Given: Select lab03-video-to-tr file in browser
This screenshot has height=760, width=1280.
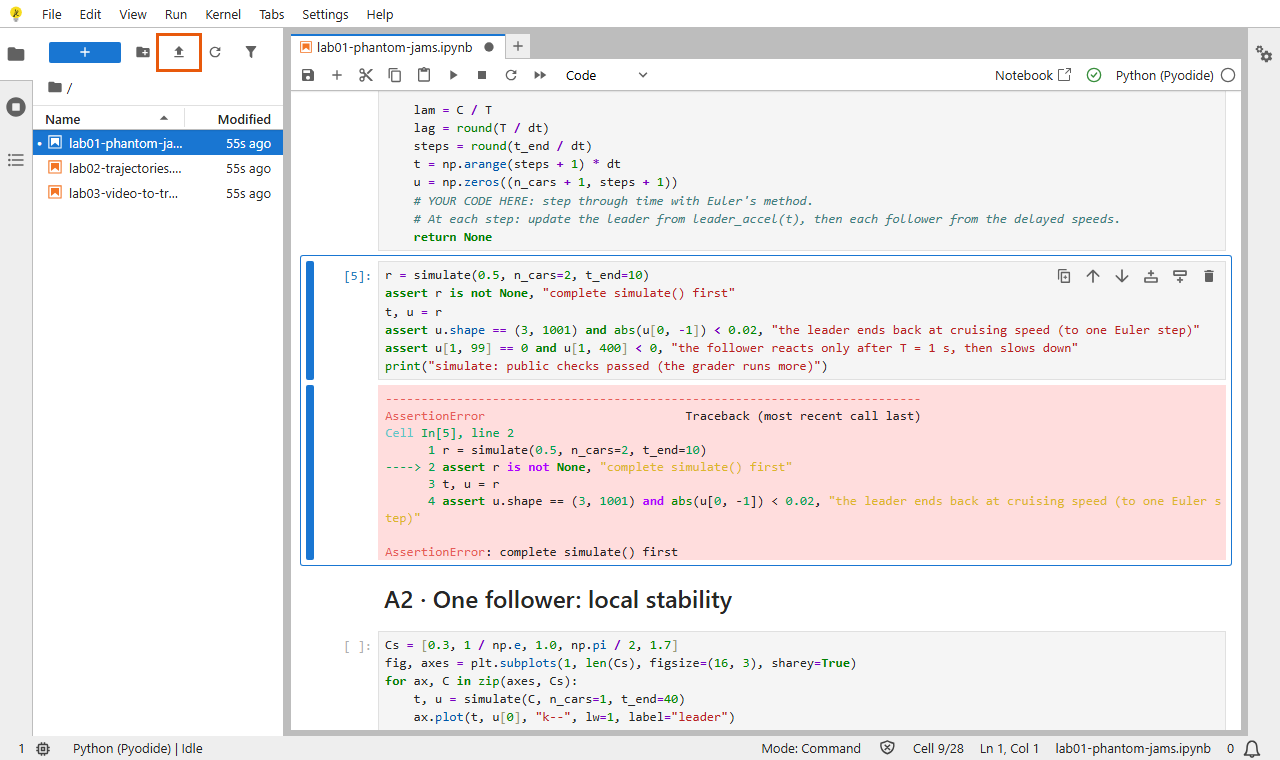Looking at the screenshot, I should (159, 193).
